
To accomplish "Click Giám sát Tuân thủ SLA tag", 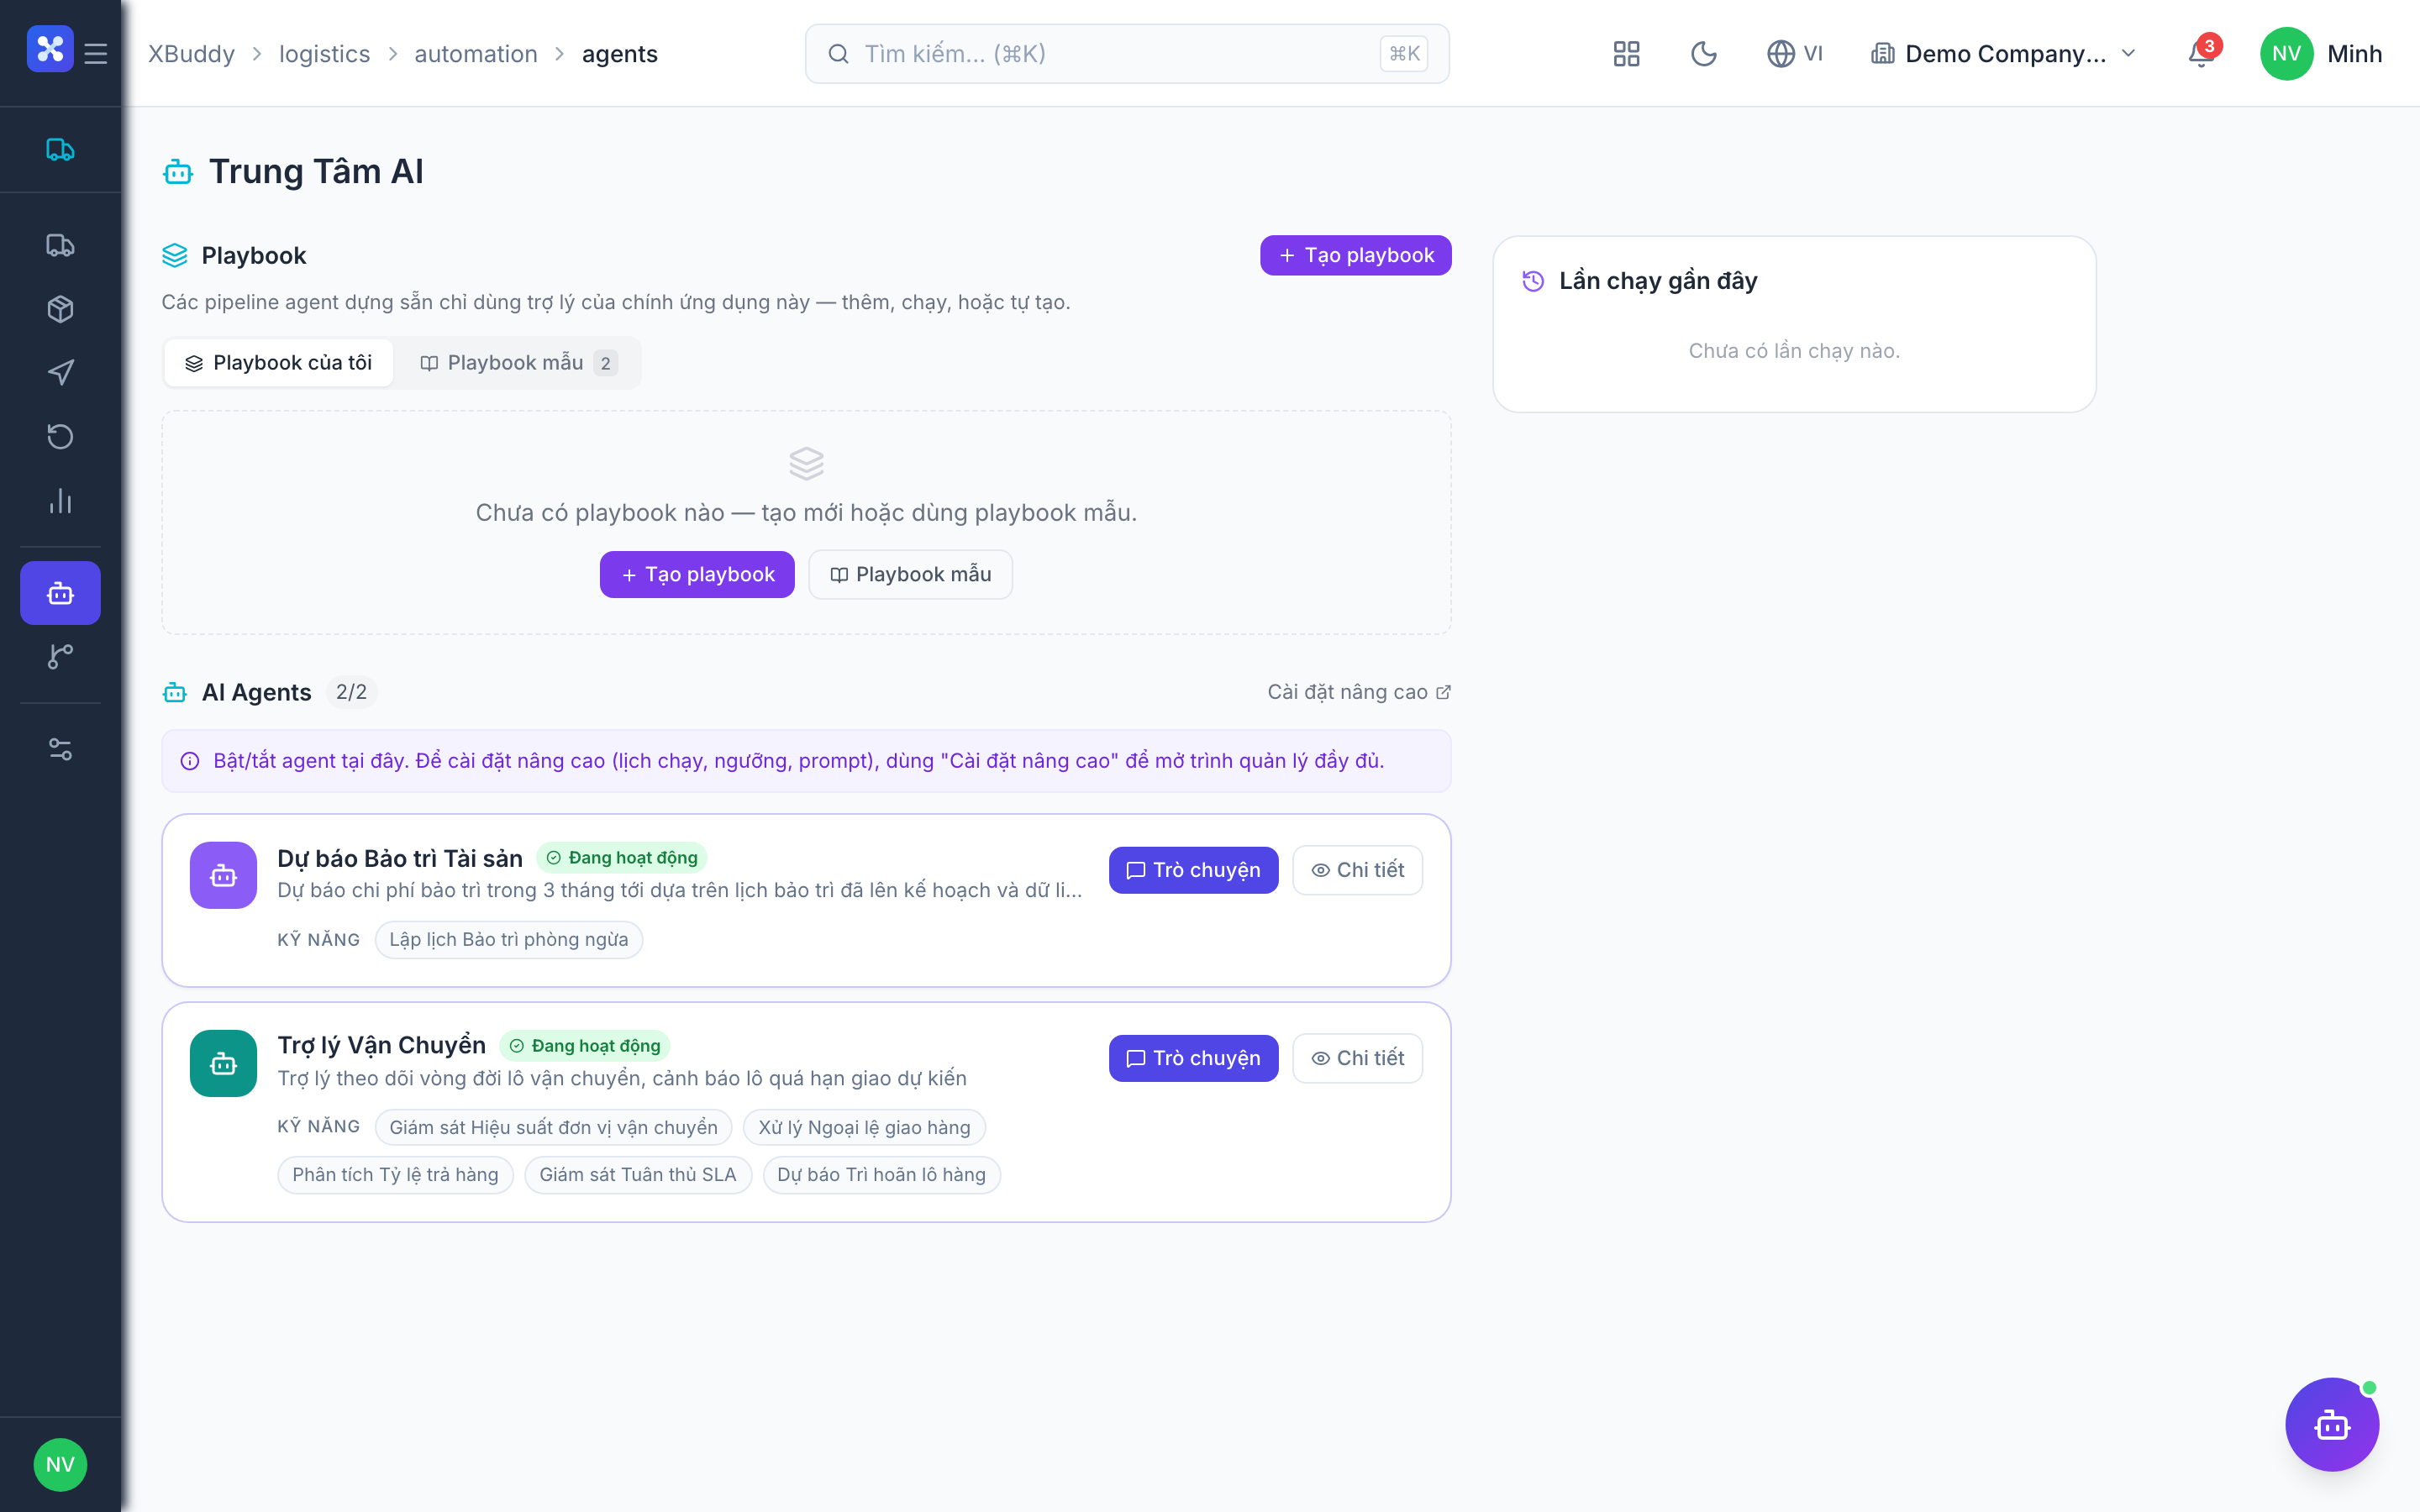I will pos(637,1174).
